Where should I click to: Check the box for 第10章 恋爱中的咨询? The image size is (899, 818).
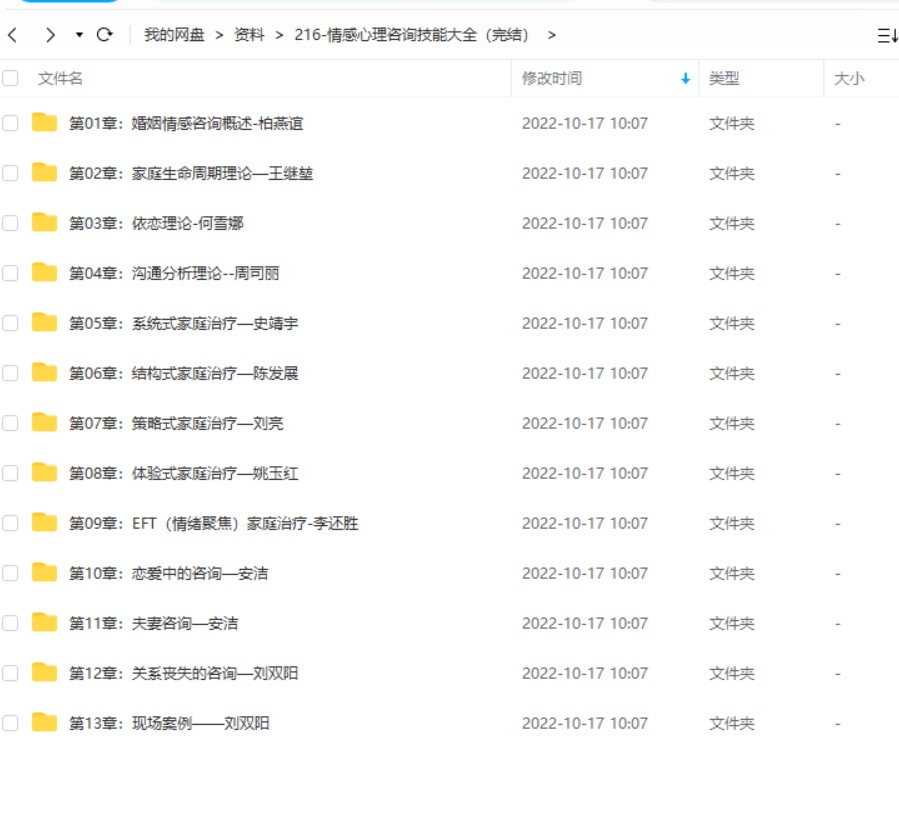click(x=10, y=573)
